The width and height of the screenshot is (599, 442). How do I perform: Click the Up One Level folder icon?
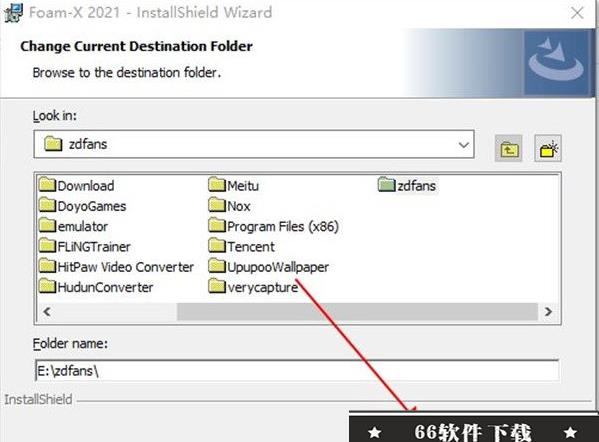coord(508,148)
